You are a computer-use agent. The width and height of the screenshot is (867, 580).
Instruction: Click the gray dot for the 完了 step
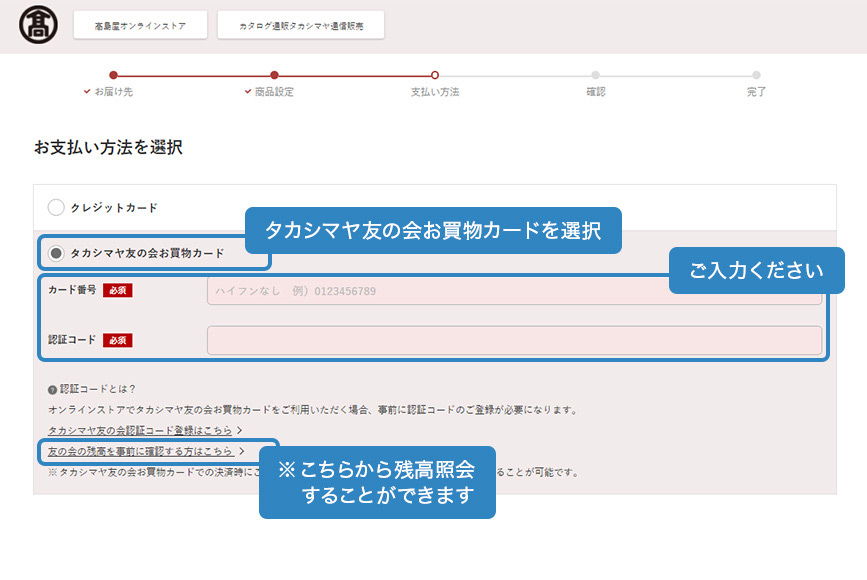pos(754,74)
